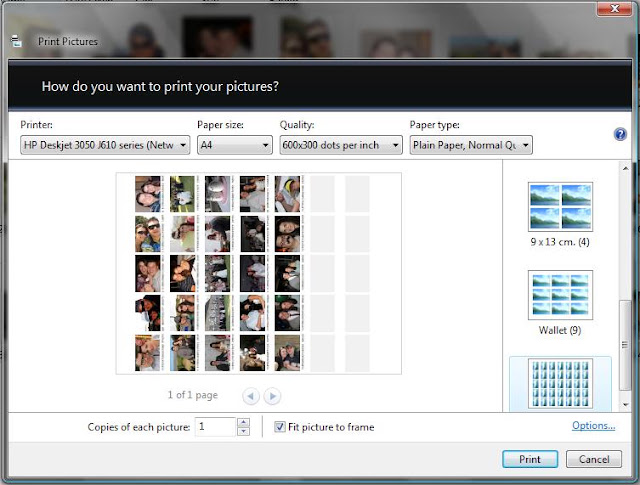Screen dimensions: 640x485
Task: Open the Quality dropdown
Action: tap(341, 145)
